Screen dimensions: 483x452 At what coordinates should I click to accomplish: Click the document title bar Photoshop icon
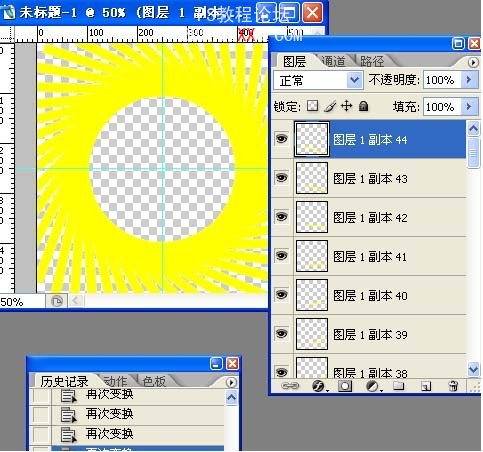click(8, 12)
